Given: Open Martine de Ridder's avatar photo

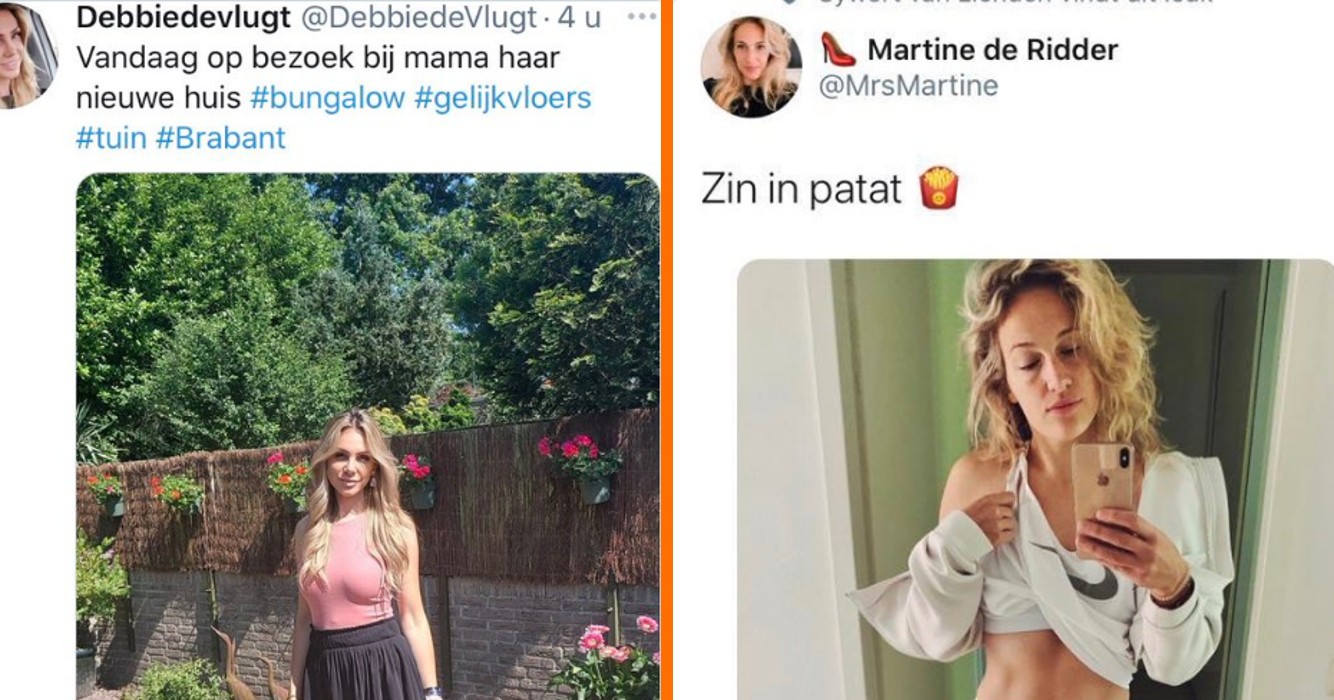Looking at the screenshot, I should coord(751,67).
